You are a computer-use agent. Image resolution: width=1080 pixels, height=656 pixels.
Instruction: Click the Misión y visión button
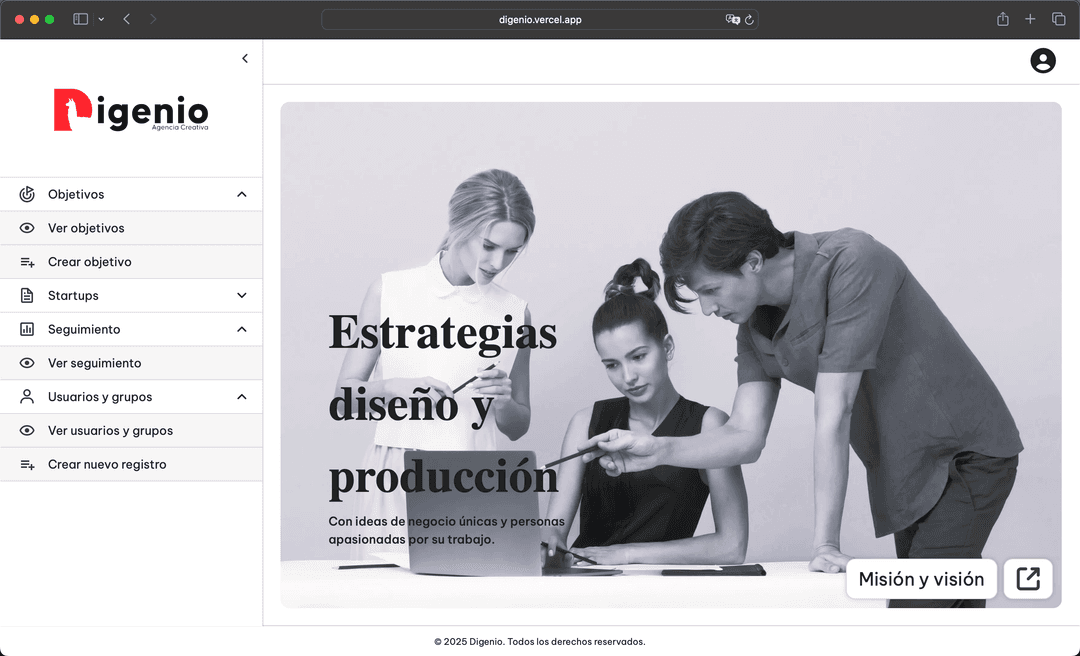[x=921, y=579]
